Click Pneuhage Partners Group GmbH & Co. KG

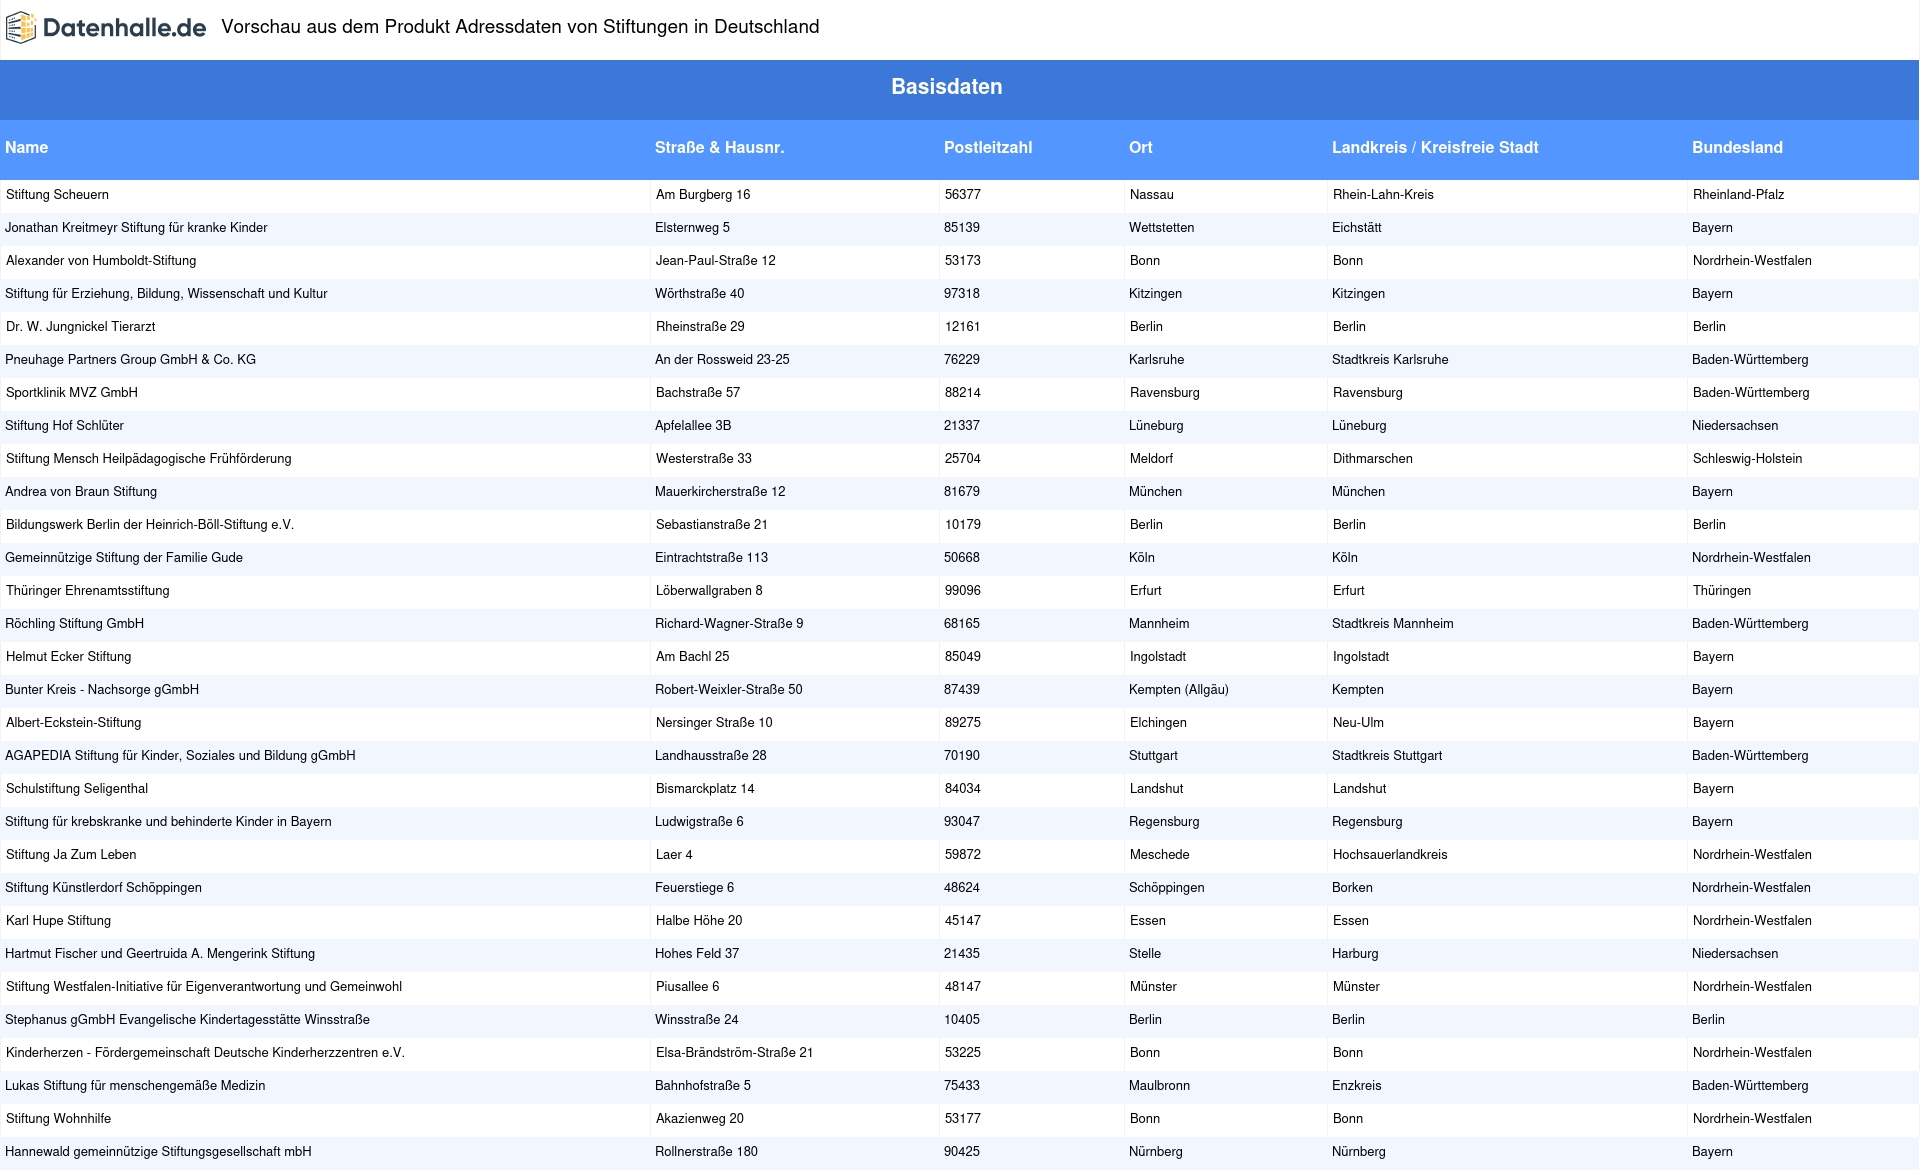tap(130, 360)
